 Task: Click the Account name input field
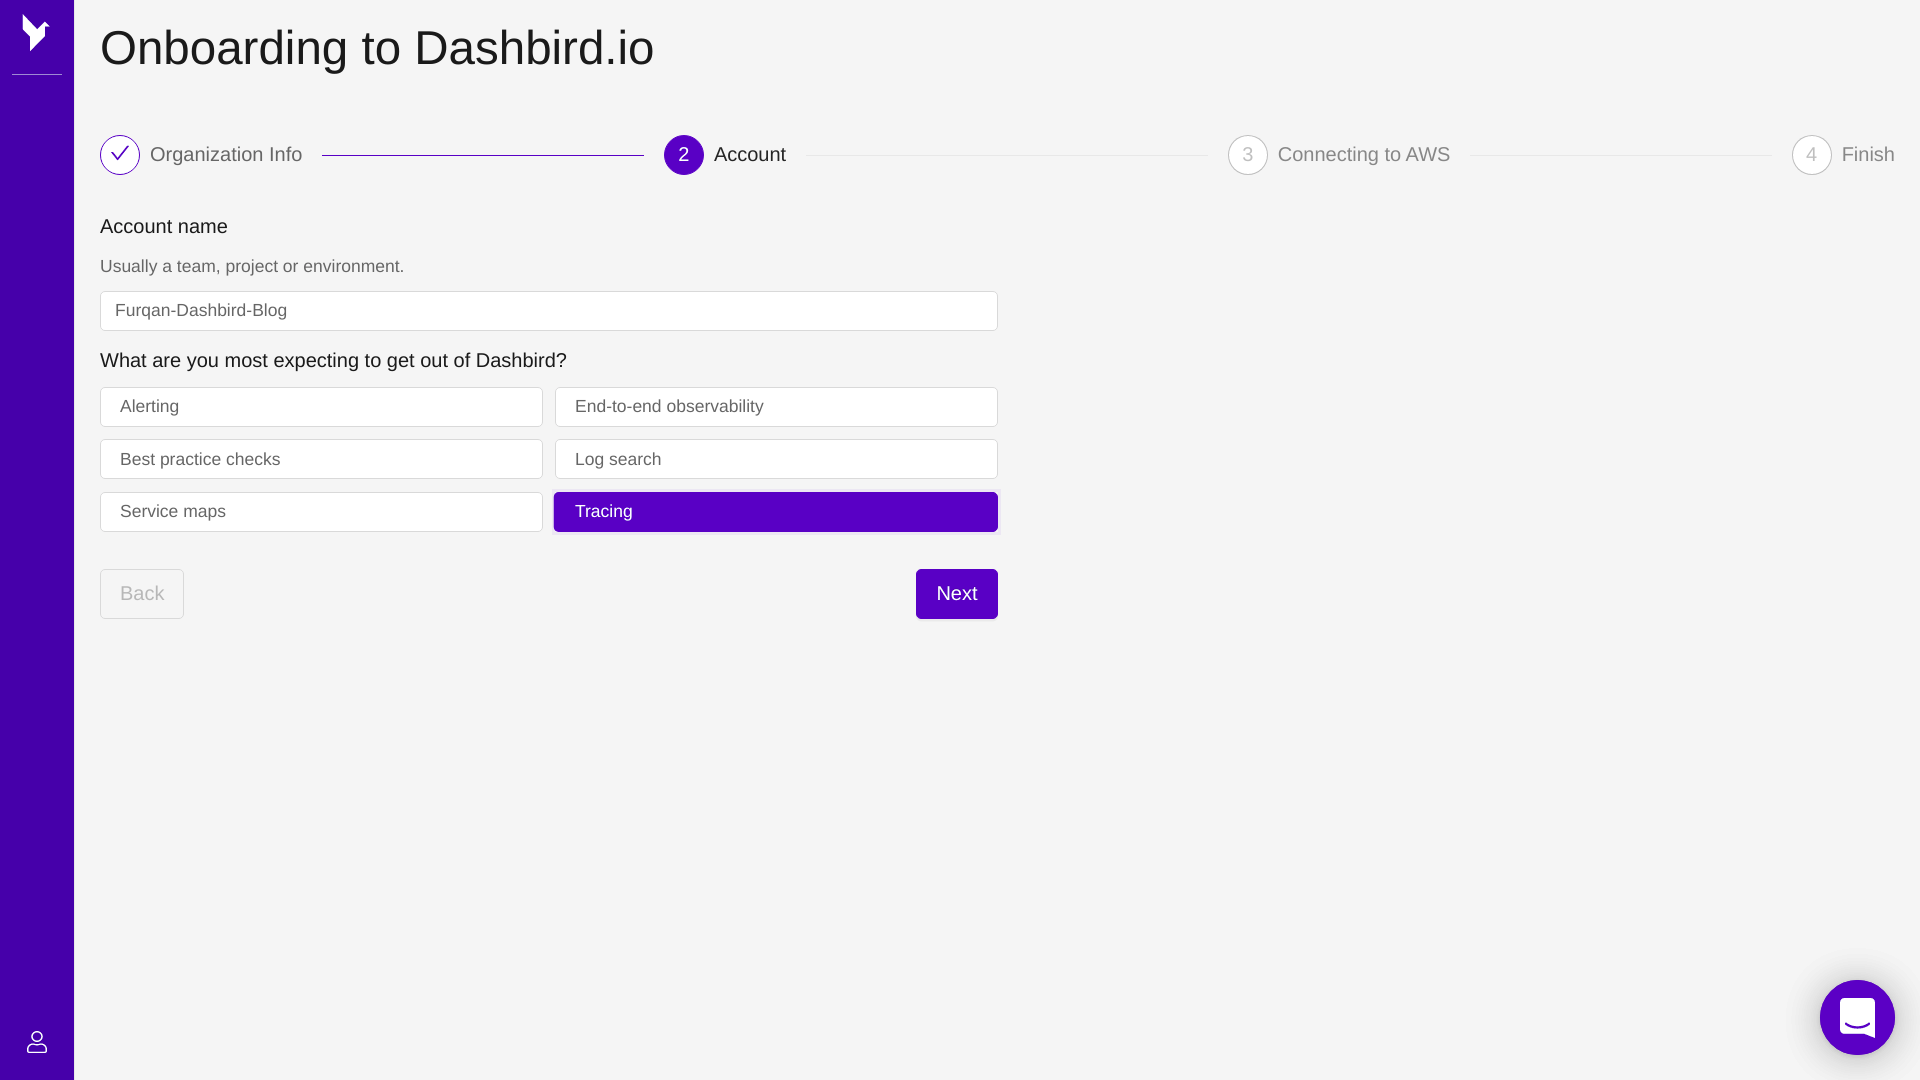[x=549, y=311]
